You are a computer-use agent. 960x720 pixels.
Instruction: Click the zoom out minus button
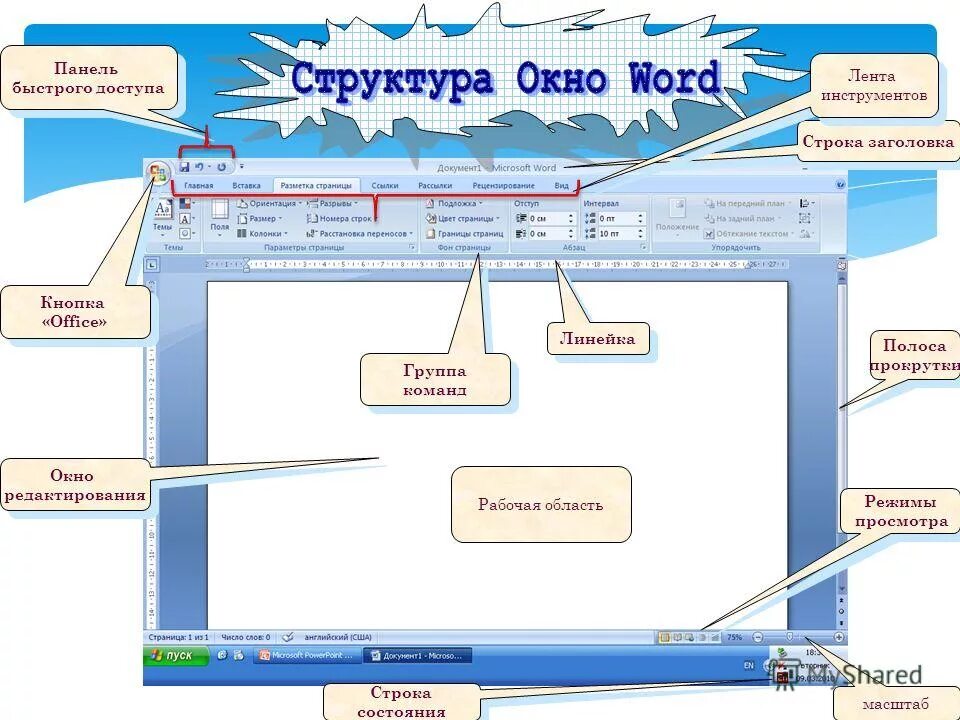[x=758, y=638]
